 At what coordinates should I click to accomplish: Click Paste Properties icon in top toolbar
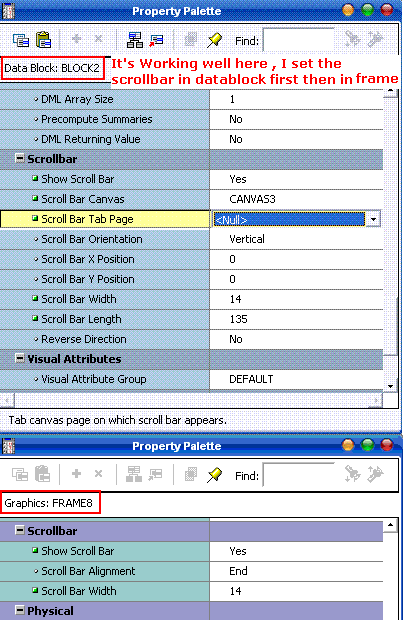[44, 40]
